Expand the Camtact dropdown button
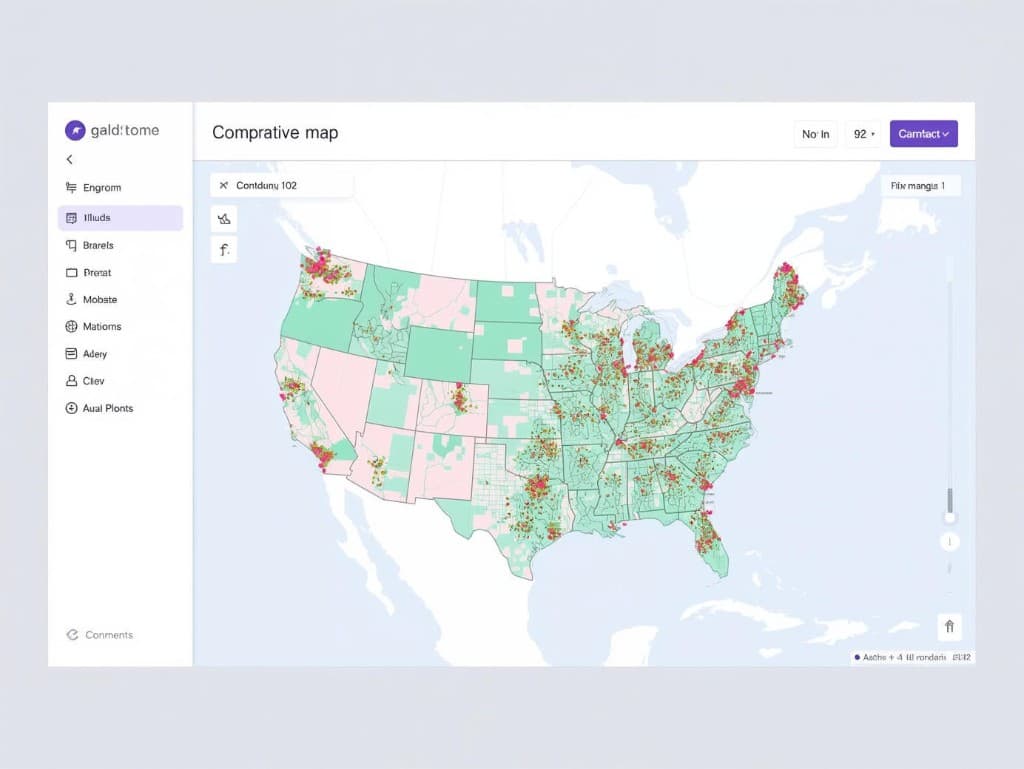 coord(923,133)
